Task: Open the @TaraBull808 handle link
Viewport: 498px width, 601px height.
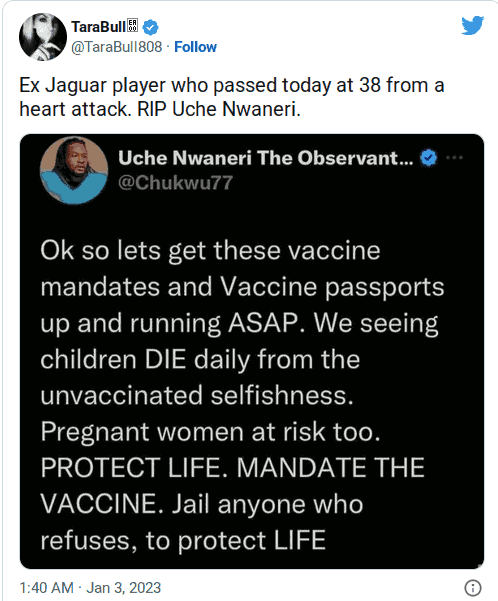Action: (x=117, y=47)
